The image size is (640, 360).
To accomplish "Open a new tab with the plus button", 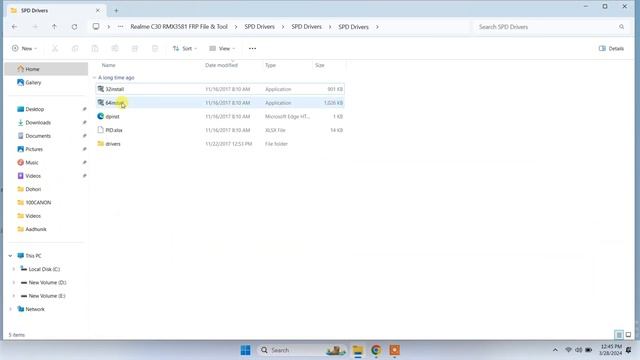I will 116,11.
